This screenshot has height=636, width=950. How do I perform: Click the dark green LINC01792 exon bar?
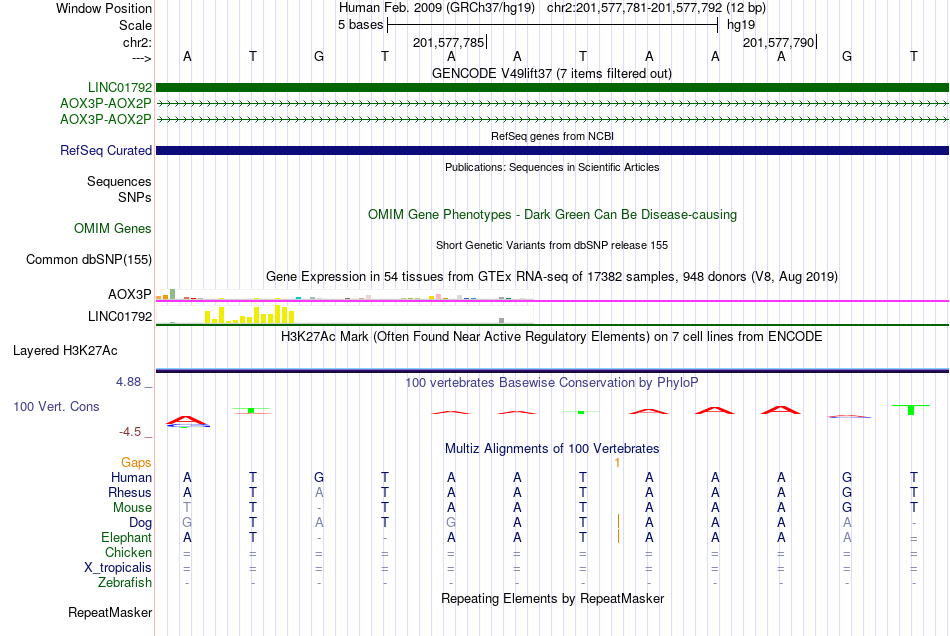click(x=552, y=87)
